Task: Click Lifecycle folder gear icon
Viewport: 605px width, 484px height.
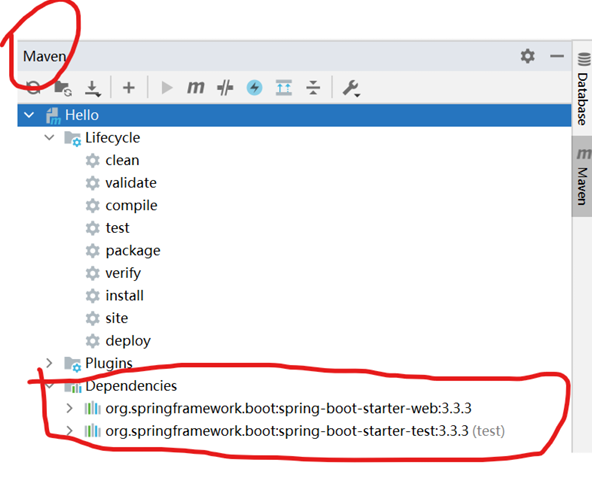Action: click(x=73, y=139)
